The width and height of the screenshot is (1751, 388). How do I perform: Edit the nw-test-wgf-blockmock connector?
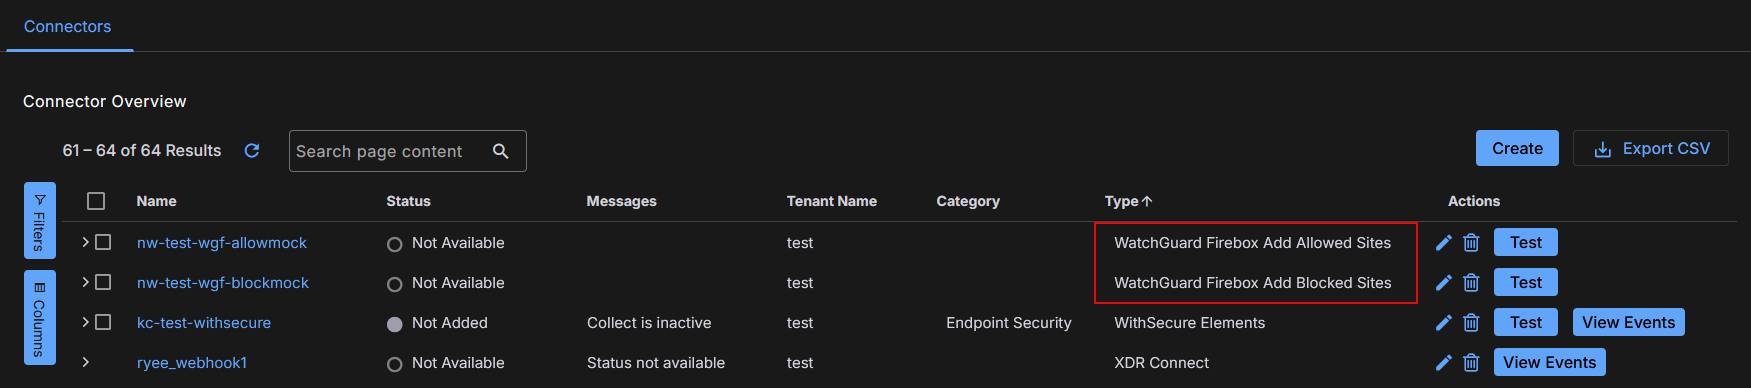coord(1443,282)
